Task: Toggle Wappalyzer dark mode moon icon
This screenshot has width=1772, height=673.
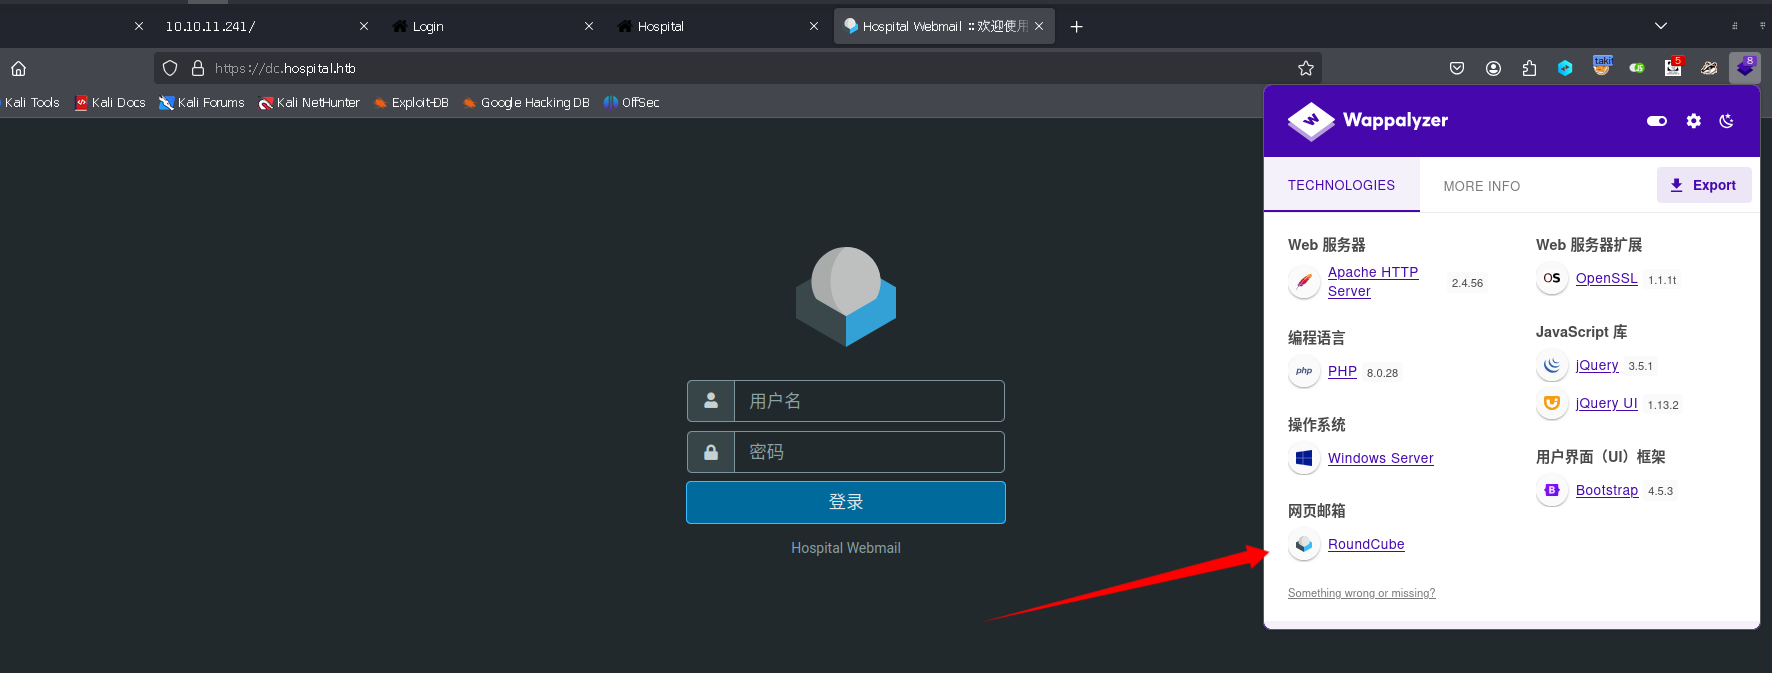Action: click(x=1726, y=121)
